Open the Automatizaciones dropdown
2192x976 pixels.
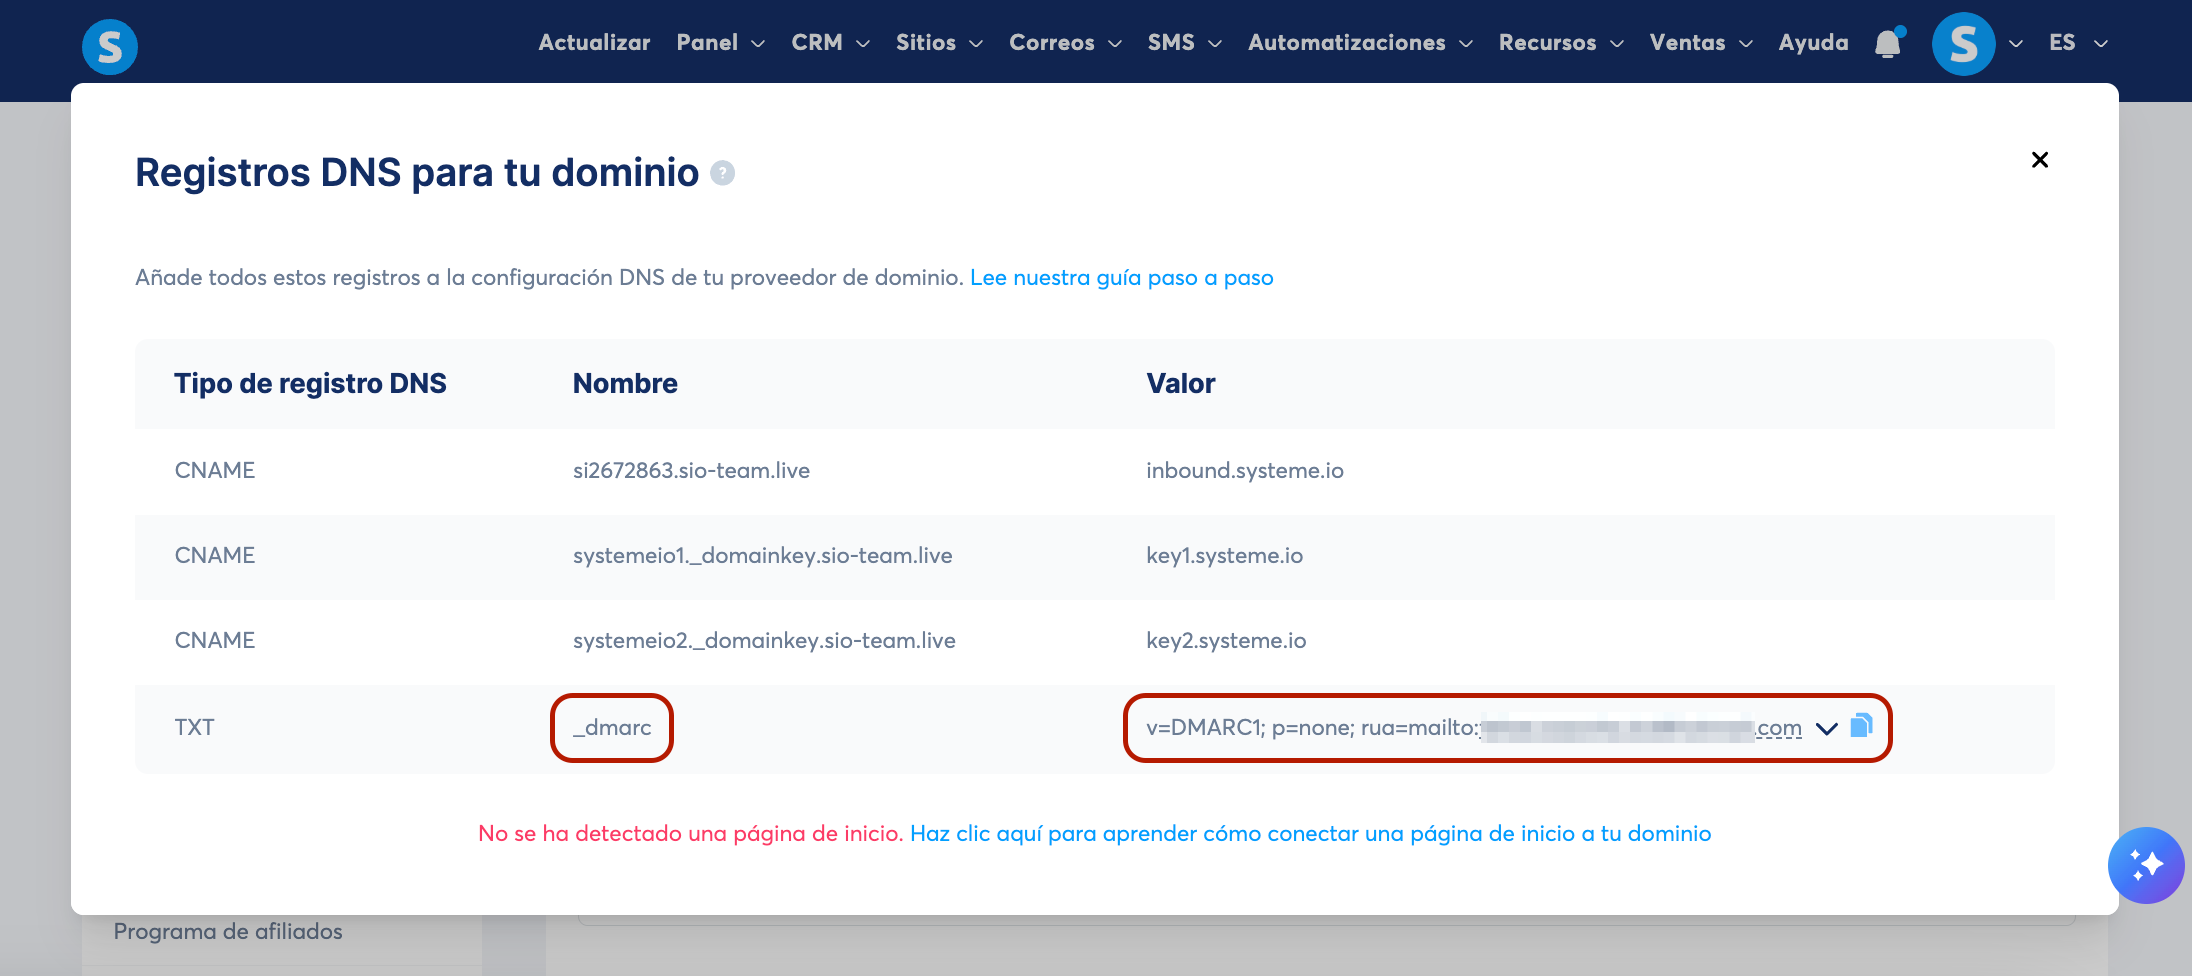(x=1361, y=42)
